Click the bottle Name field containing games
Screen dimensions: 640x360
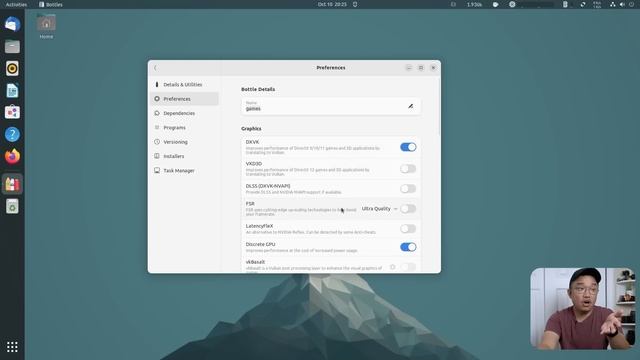click(331, 106)
